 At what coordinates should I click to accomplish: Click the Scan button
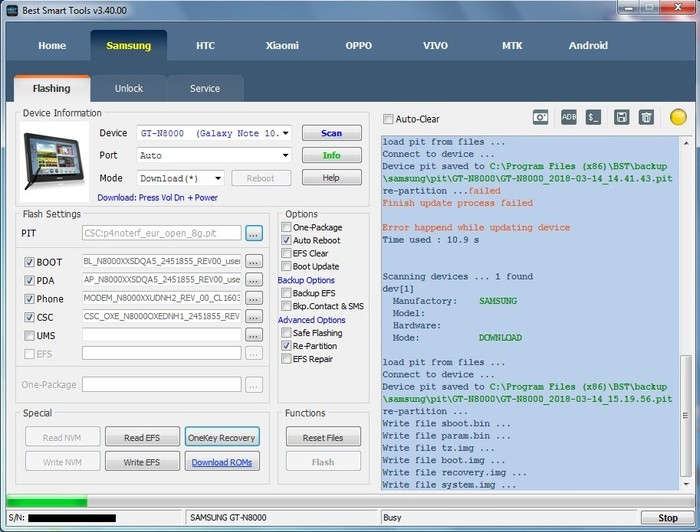coord(332,133)
